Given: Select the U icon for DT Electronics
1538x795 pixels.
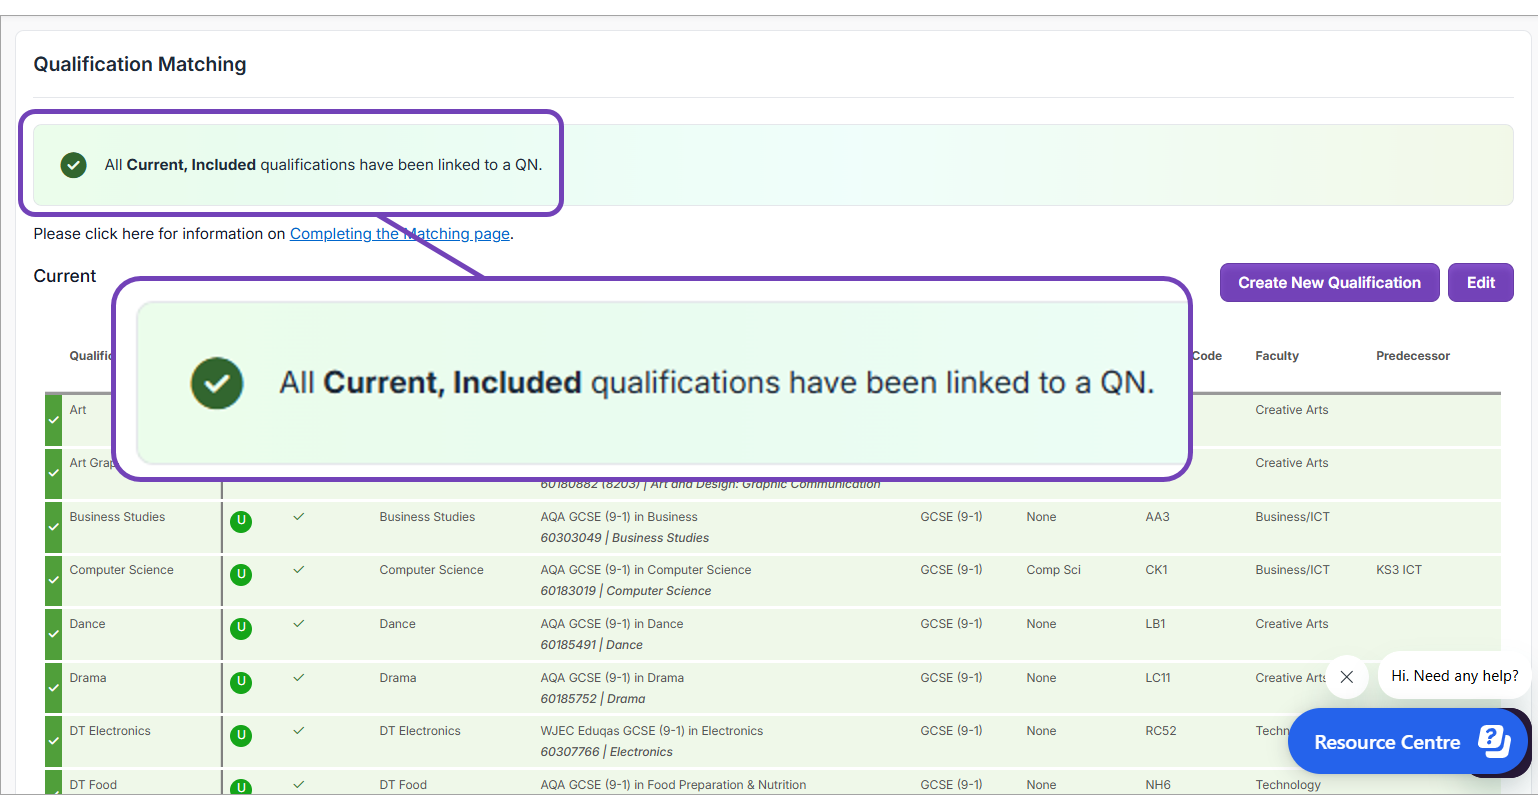Looking at the screenshot, I should pyautogui.click(x=240, y=736).
